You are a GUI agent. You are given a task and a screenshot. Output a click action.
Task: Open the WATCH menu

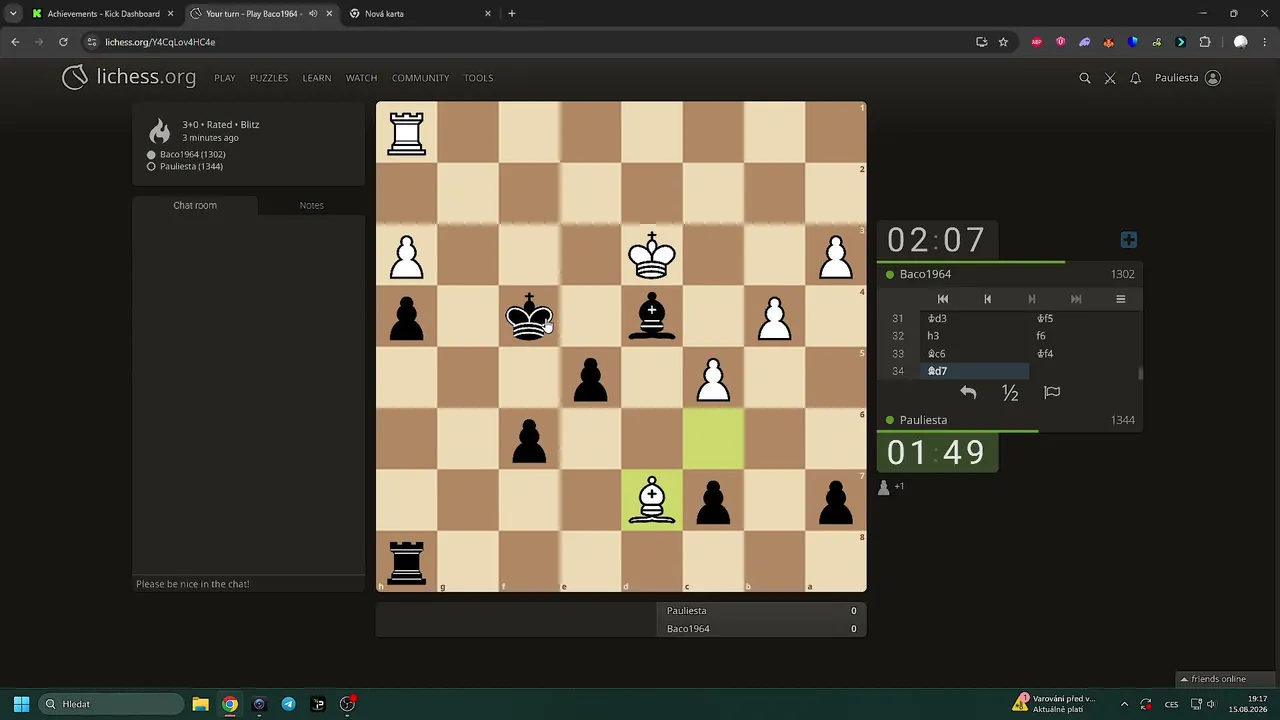click(361, 78)
